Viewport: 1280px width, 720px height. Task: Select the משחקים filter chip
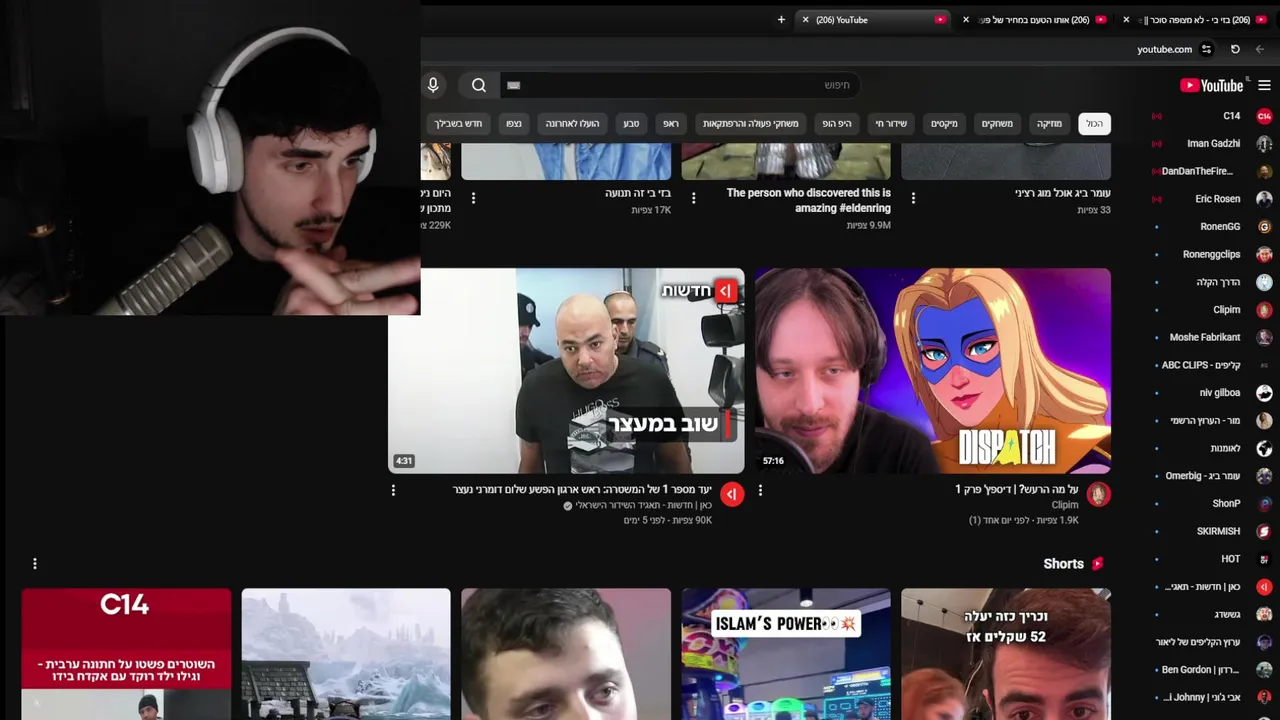pos(997,124)
